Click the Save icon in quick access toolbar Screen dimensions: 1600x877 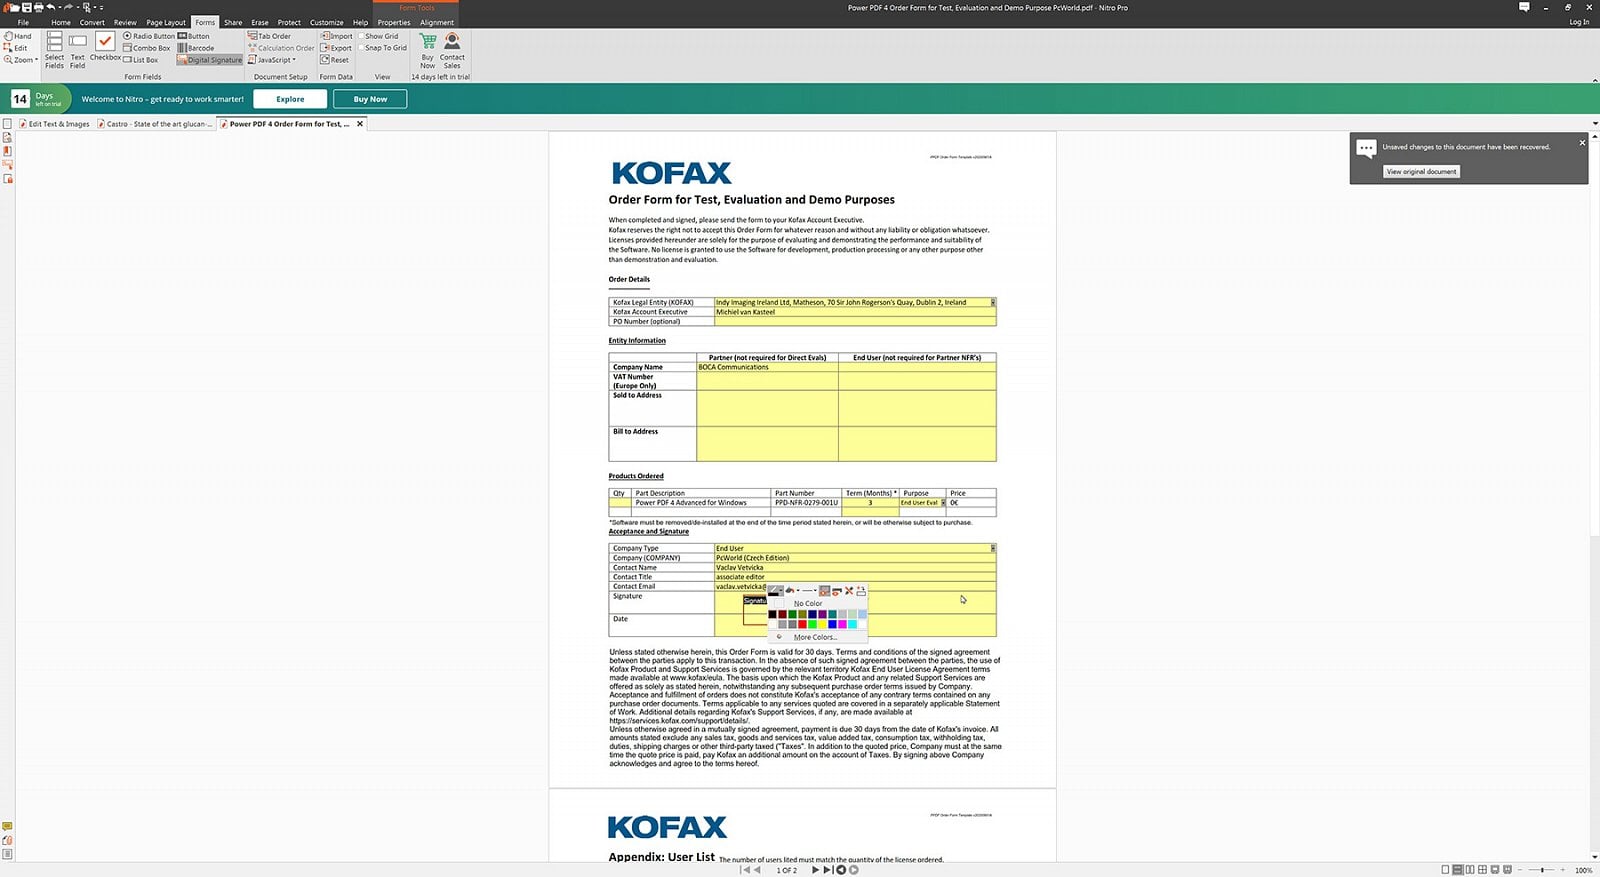(27, 7)
